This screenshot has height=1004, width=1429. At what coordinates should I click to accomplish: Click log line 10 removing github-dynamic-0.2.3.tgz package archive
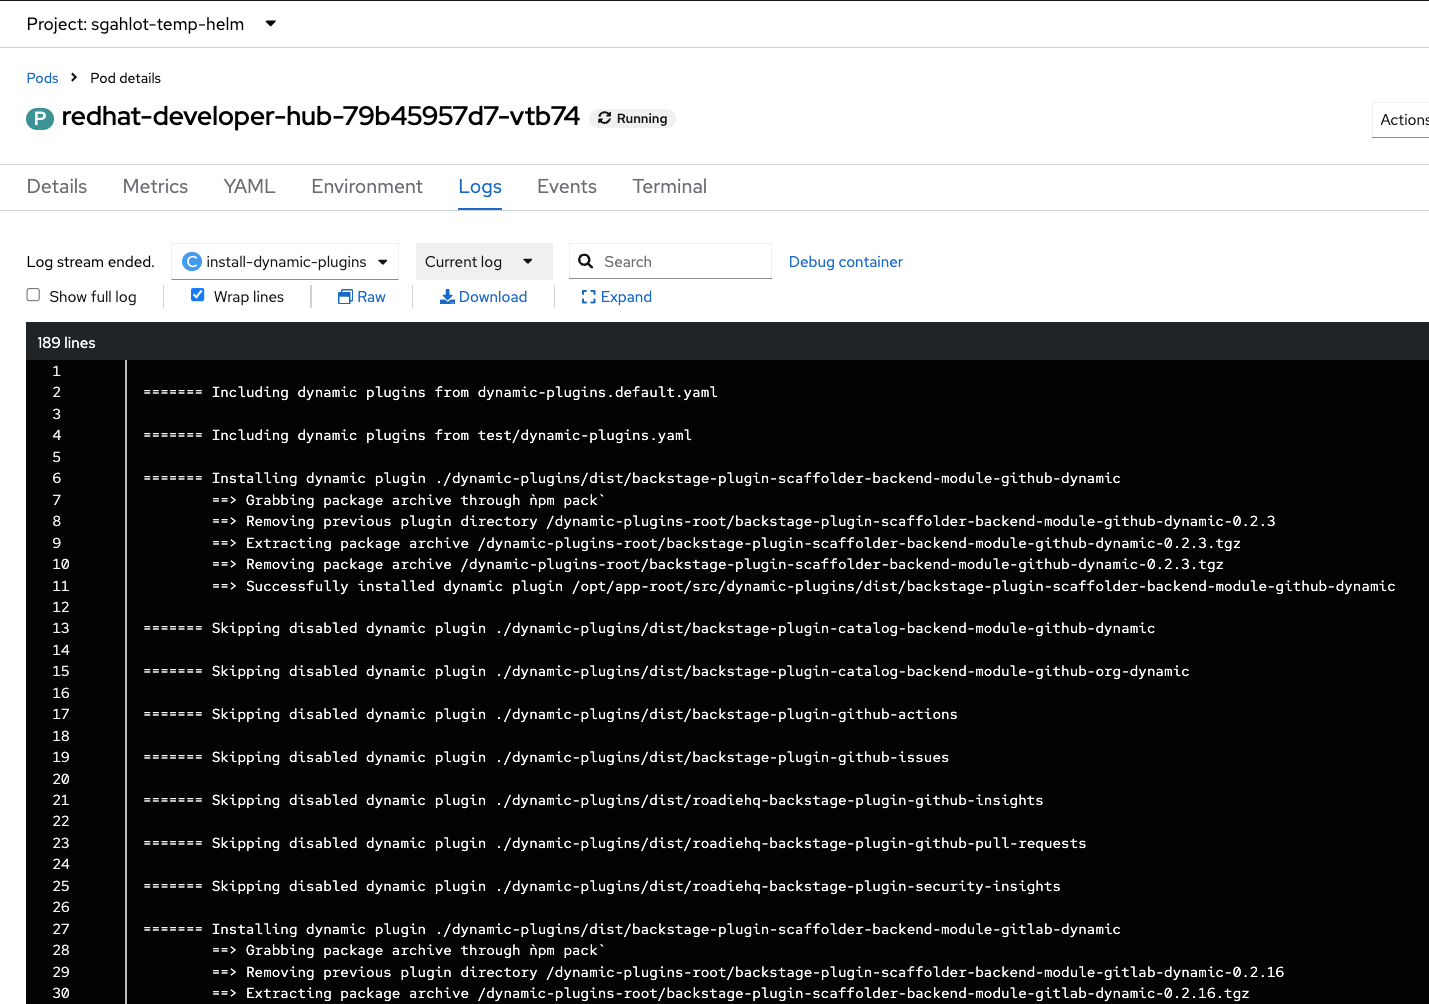[718, 565]
